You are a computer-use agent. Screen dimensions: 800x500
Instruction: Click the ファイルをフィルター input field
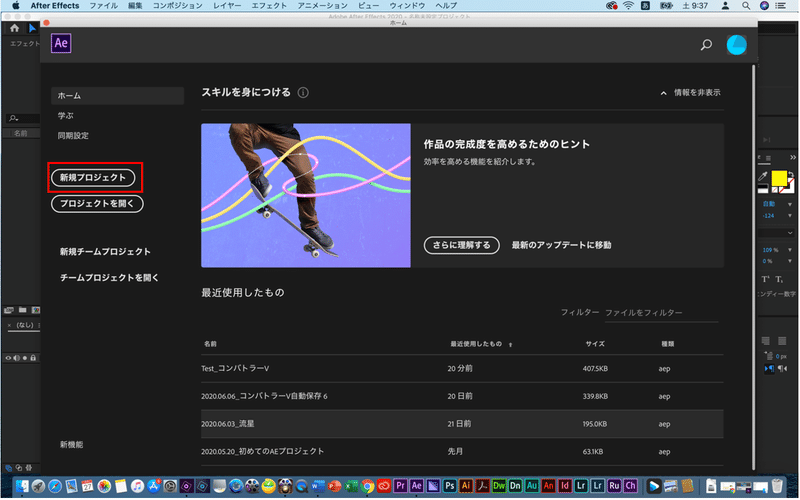pos(662,313)
